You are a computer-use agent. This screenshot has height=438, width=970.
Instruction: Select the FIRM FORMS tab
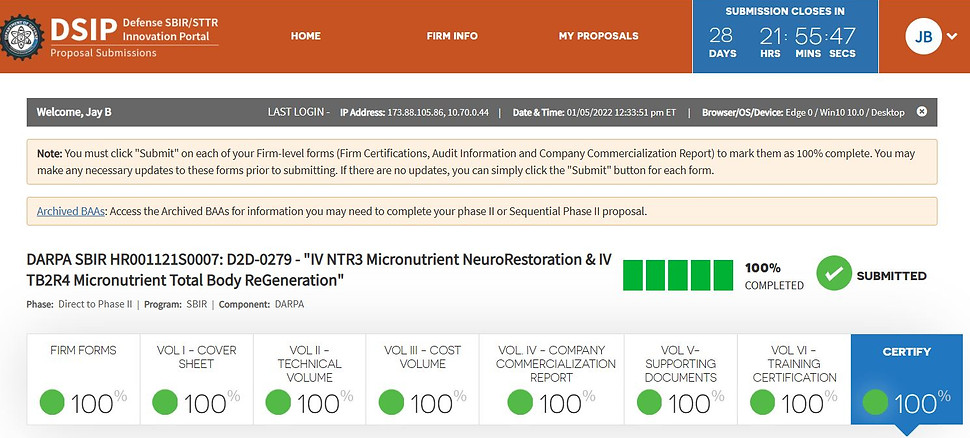(x=83, y=379)
